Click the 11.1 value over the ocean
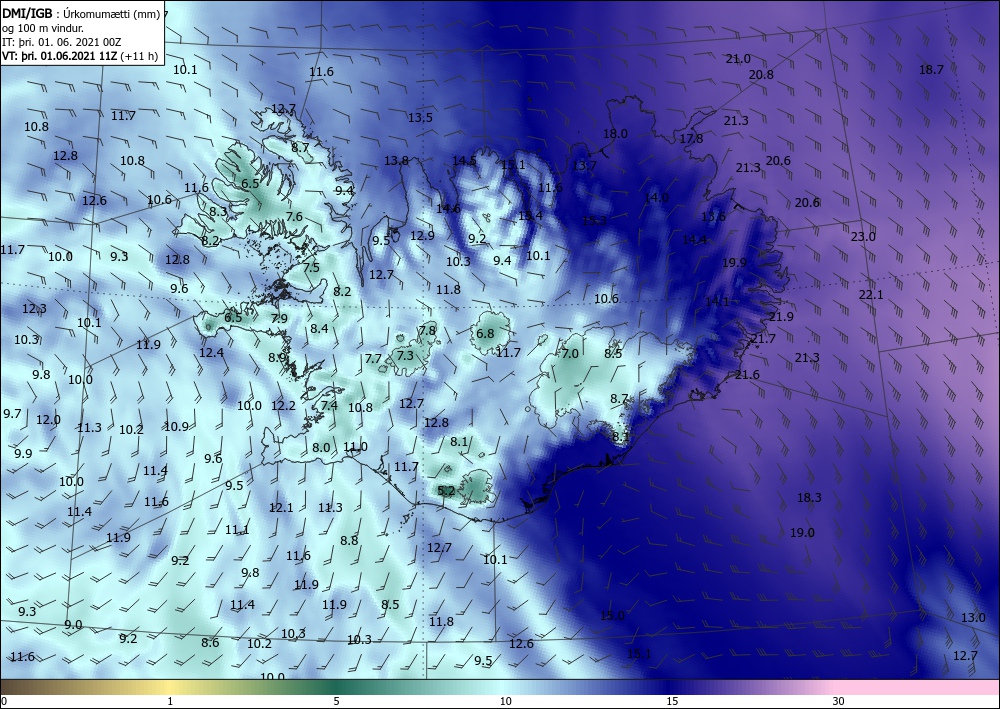 pyautogui.click(x=237, y=530)
